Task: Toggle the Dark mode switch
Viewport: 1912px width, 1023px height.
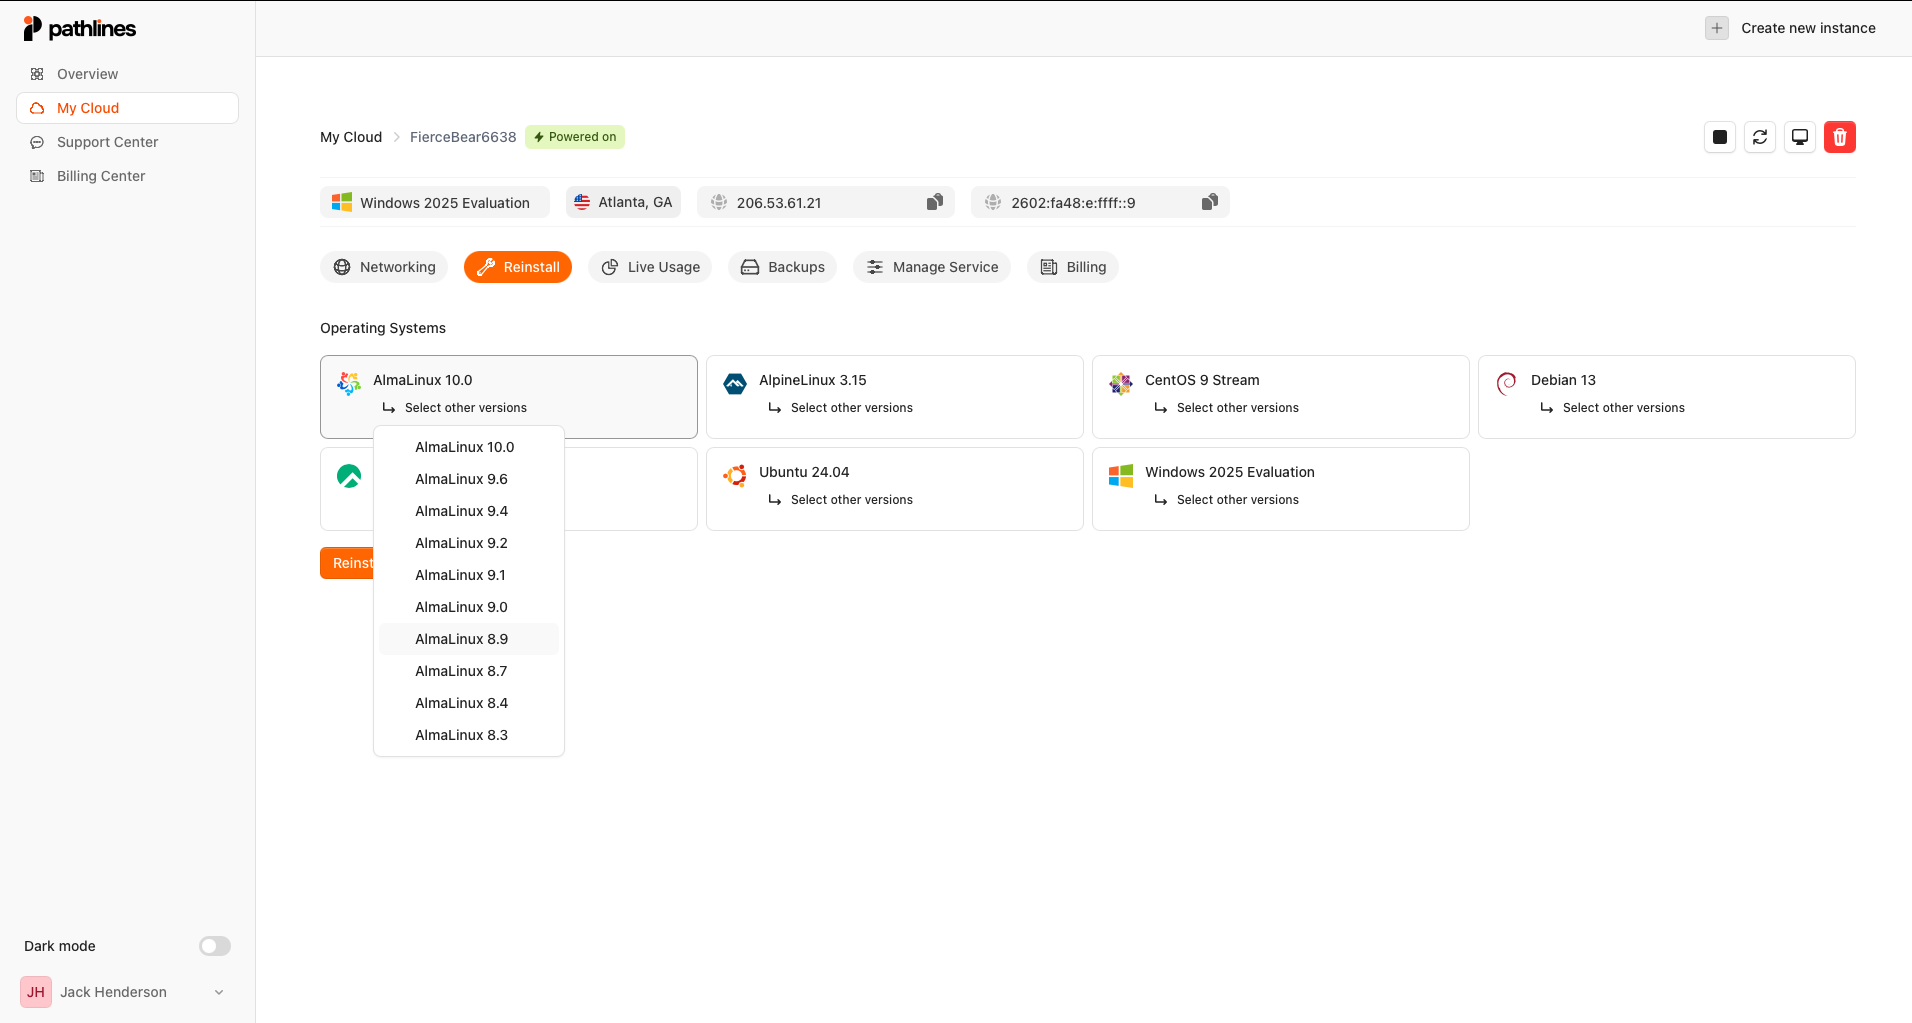Action: [x=214, y=946]
